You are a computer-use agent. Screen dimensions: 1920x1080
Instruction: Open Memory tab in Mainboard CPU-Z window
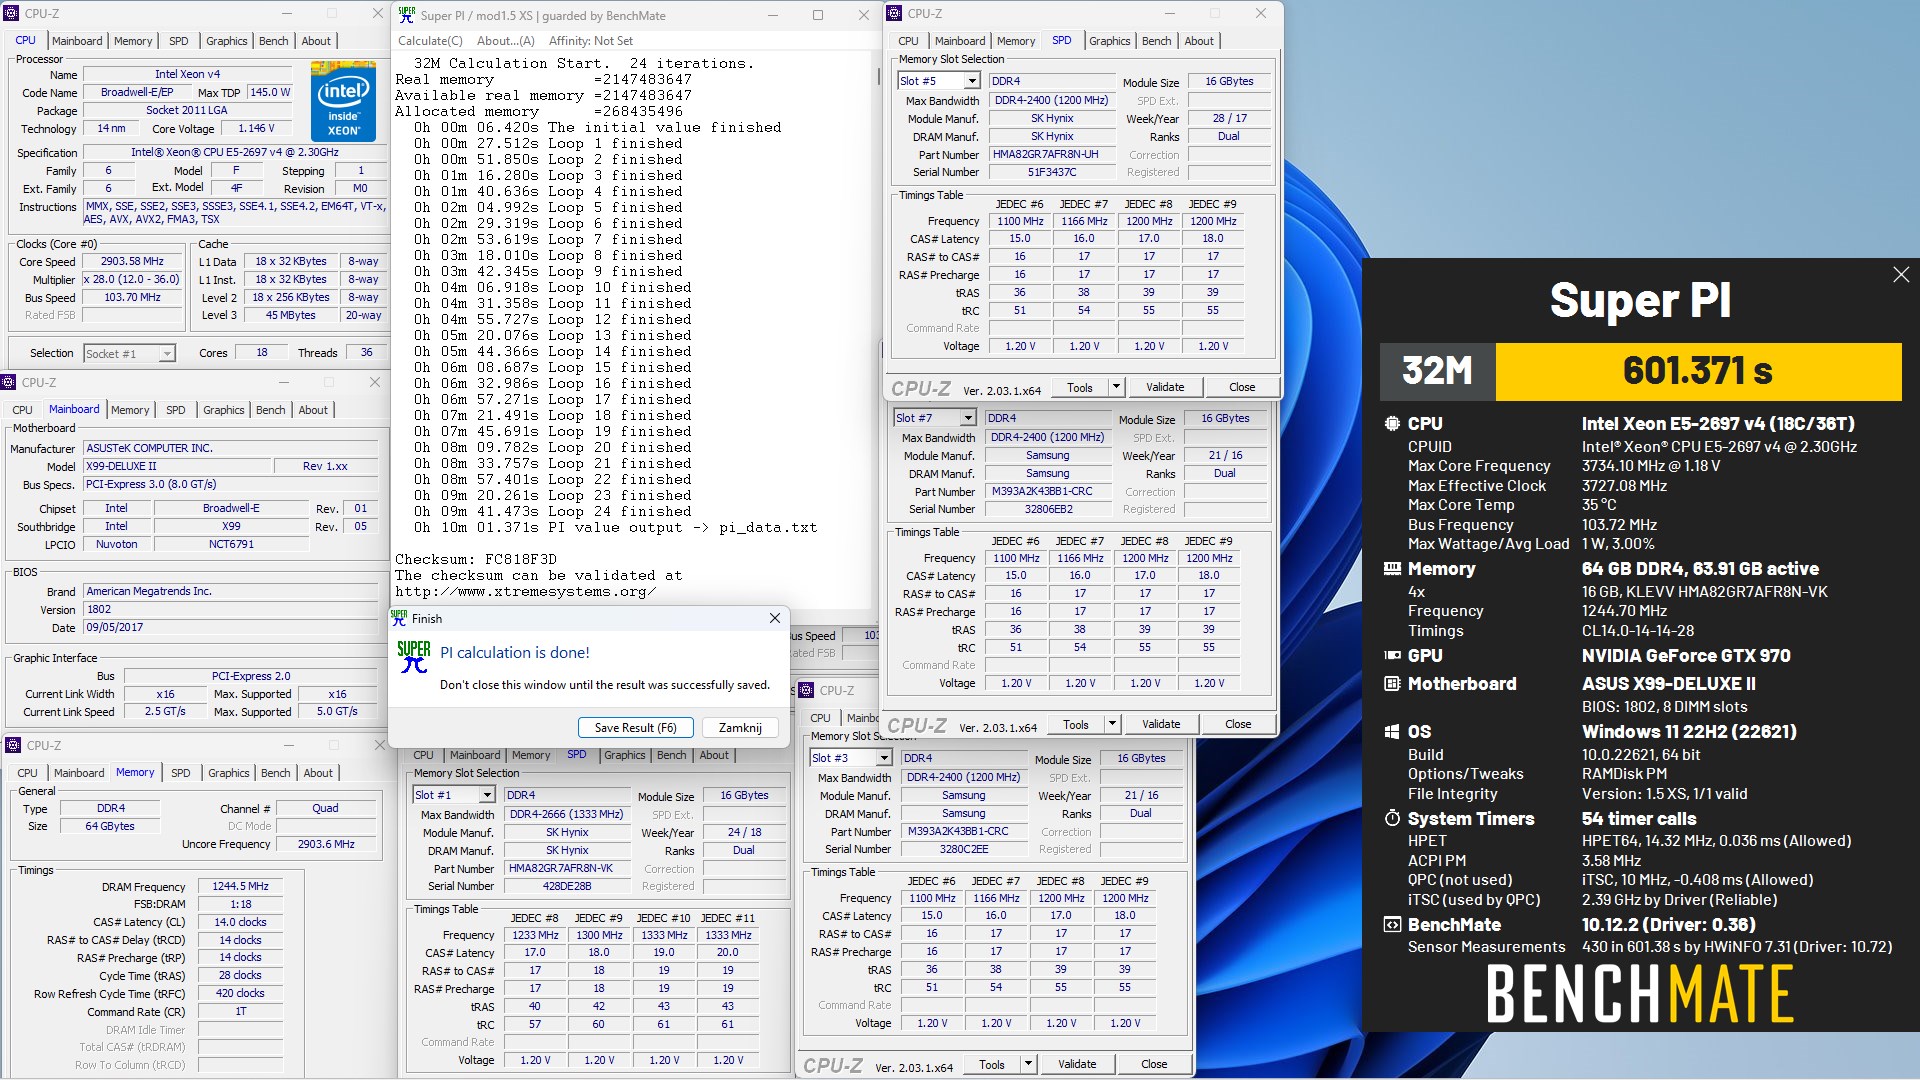(x=130, y=410)
